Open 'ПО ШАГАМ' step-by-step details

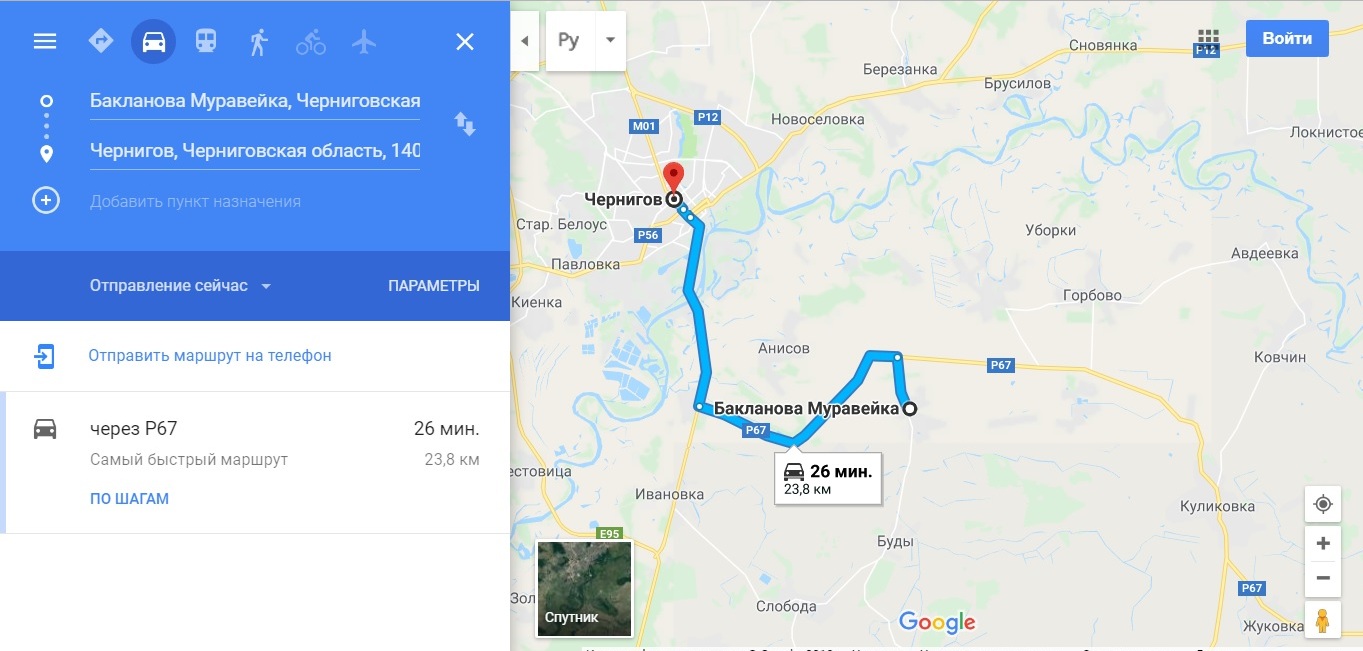(129, 499)
